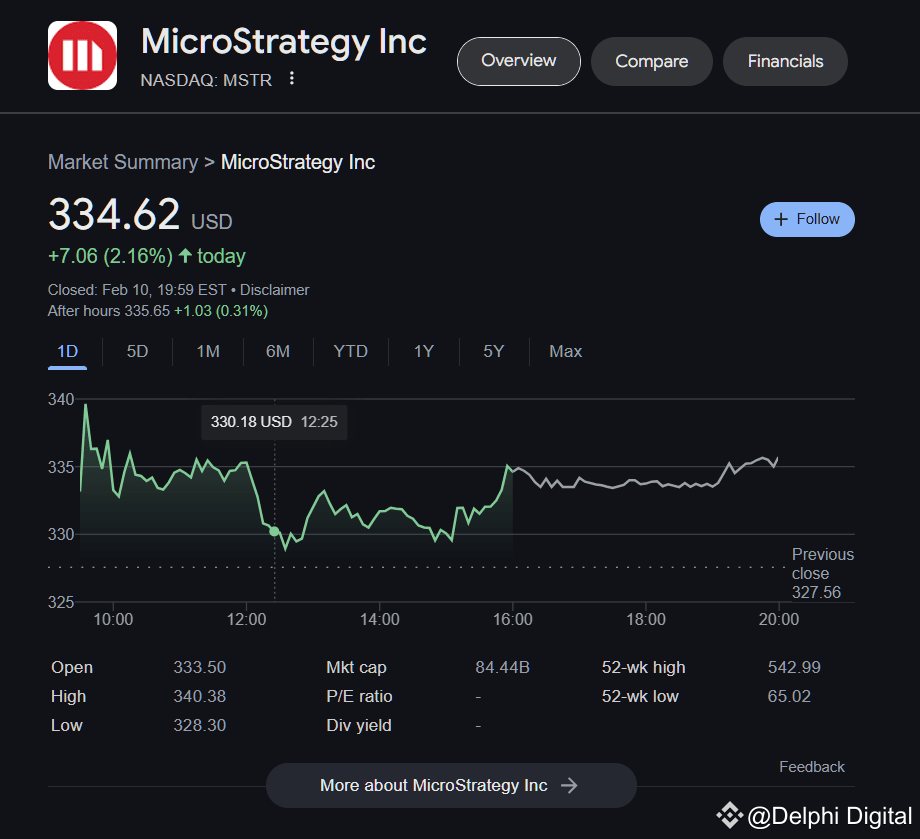This screenshot has height=839, width=920.
Task: Select the 1D chart range
Action: click(x=68, y=351)
